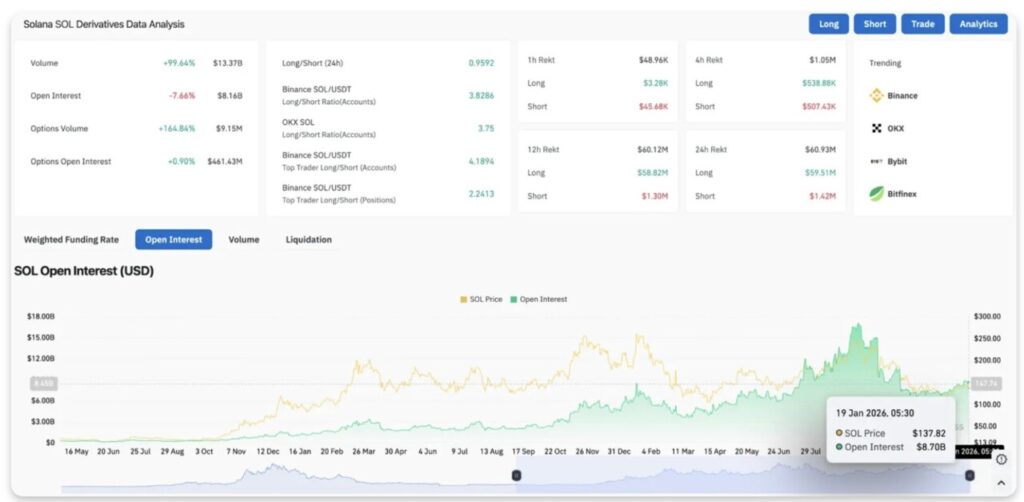Select the Open Interest tab
Viewport: 1024px width, 502px height.
pyautogui.click(x=173, y=240)
